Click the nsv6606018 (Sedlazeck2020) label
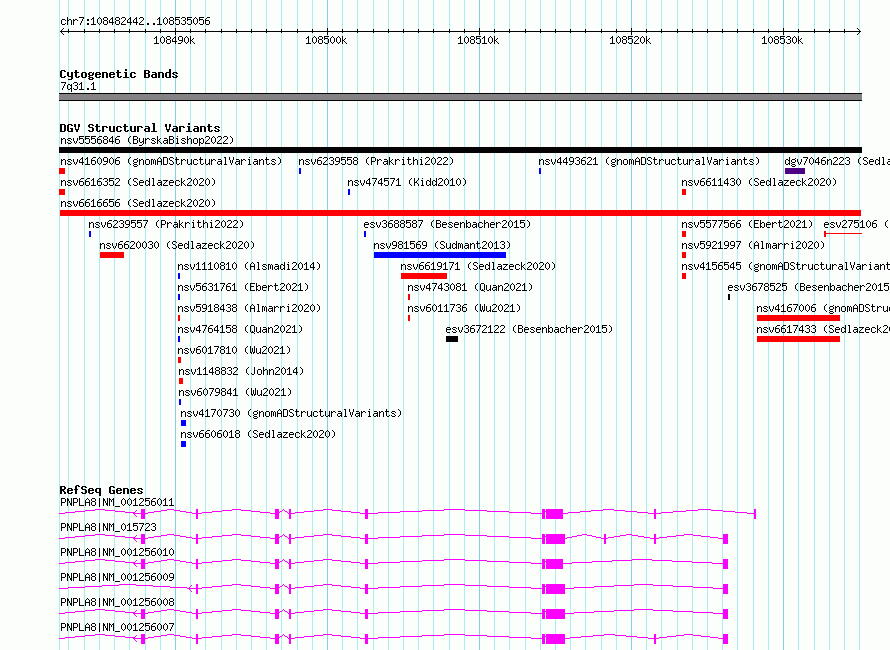The height and width of the screenshot is (650, 890). tap(258, 434)
